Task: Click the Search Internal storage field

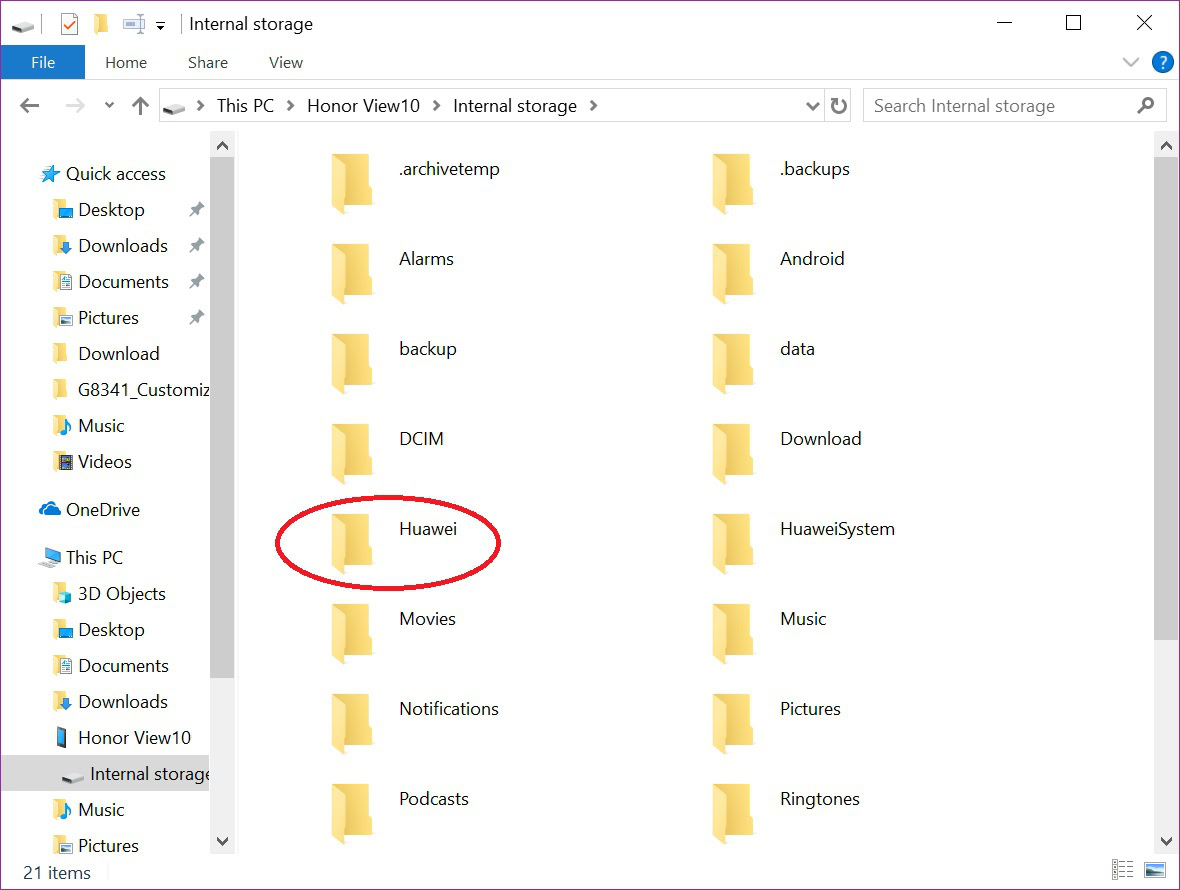Action: (1014, 106)
